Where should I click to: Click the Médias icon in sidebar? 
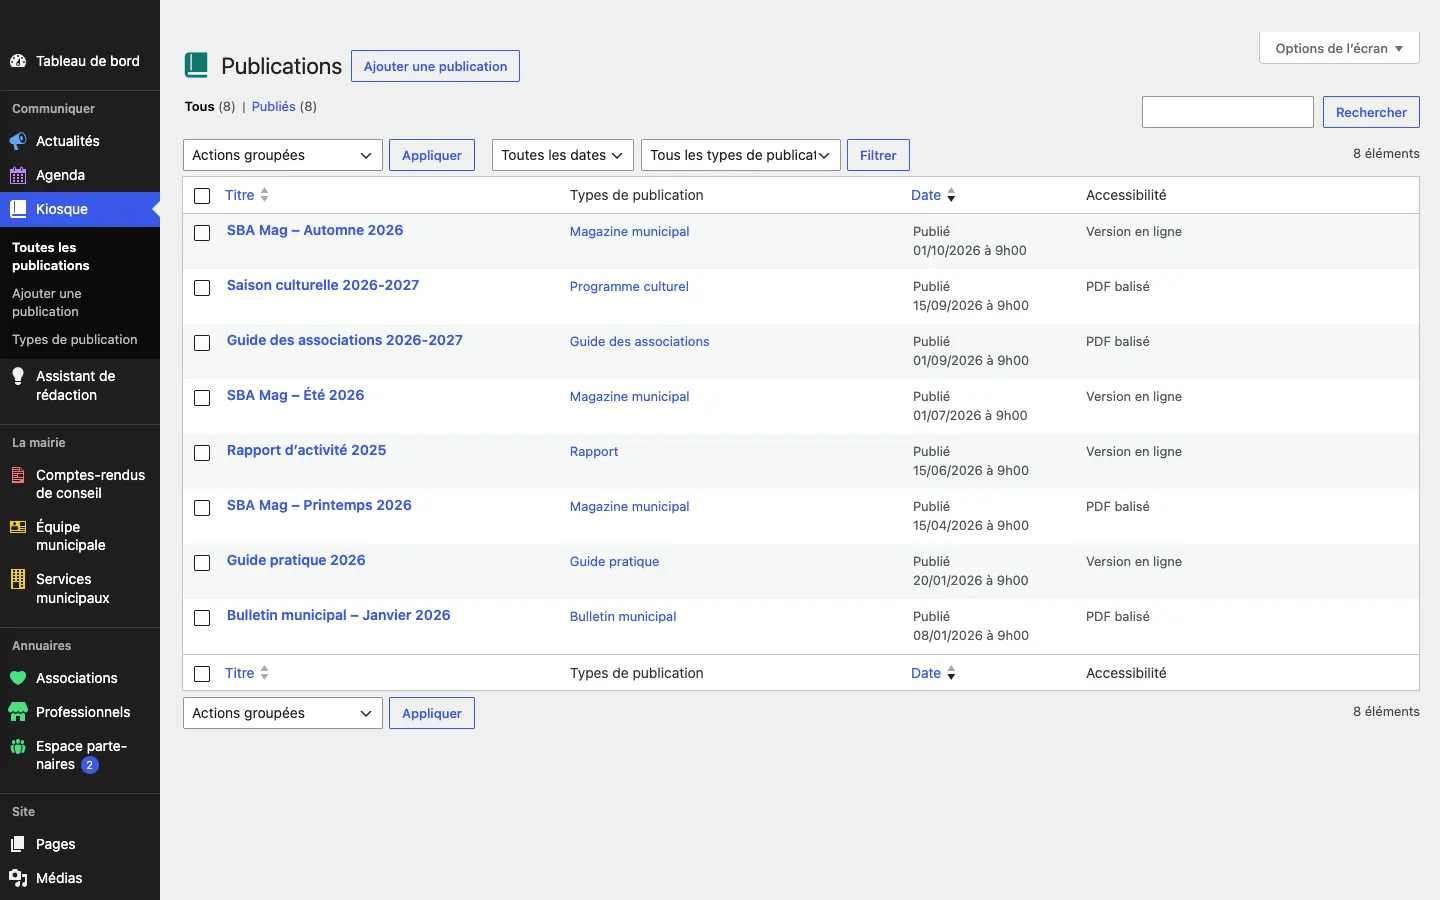tap(18, 878)
